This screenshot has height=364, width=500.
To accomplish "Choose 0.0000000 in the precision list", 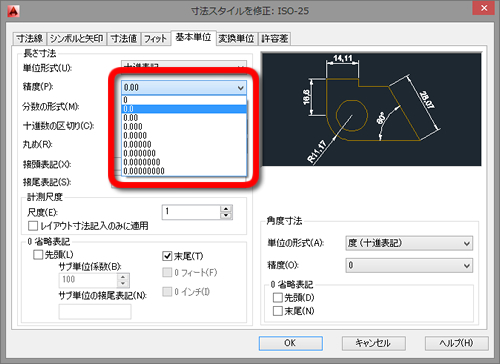I will tap(184, 162).
